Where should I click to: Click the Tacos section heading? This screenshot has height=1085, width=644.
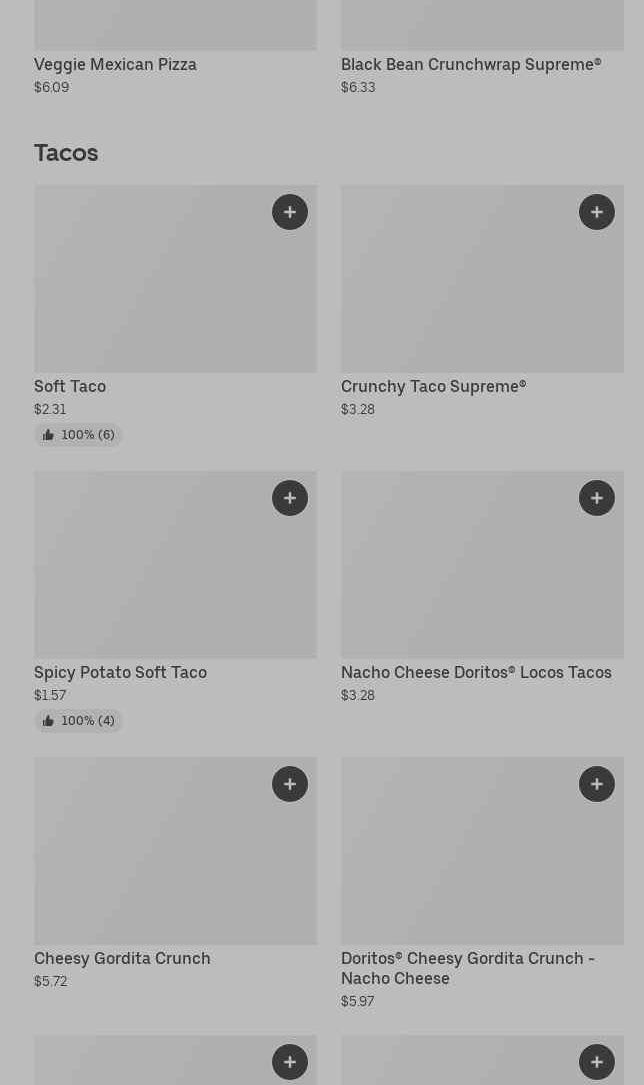click(66, 153)
